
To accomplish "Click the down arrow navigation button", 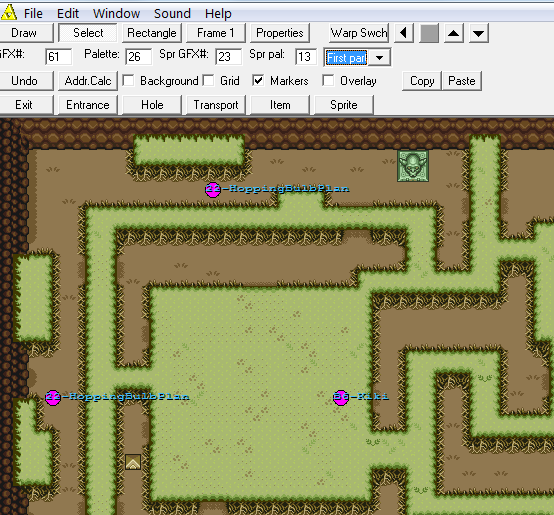I will [478, 33].
